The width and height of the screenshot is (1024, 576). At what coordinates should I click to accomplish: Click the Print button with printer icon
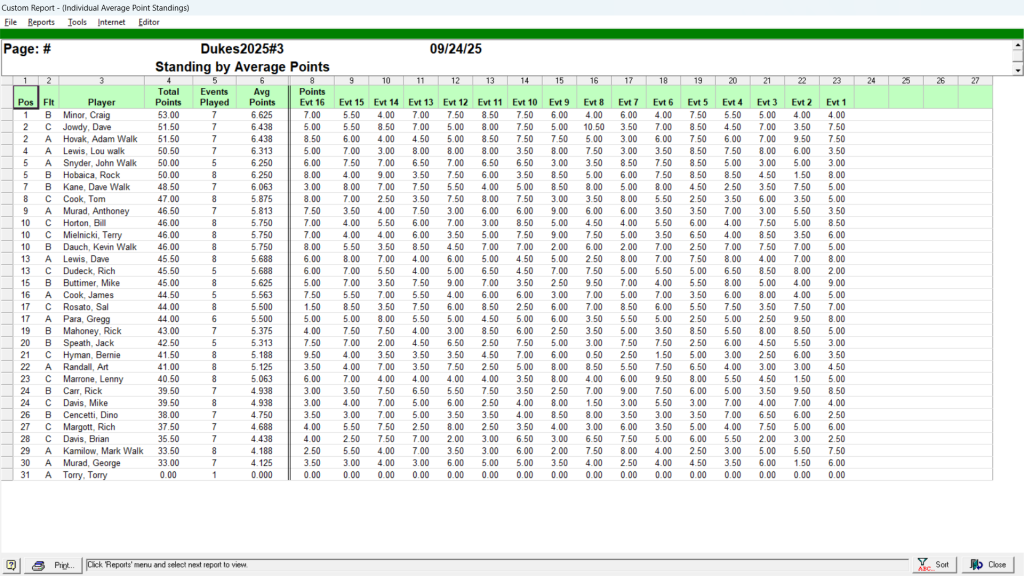(53, 565)
